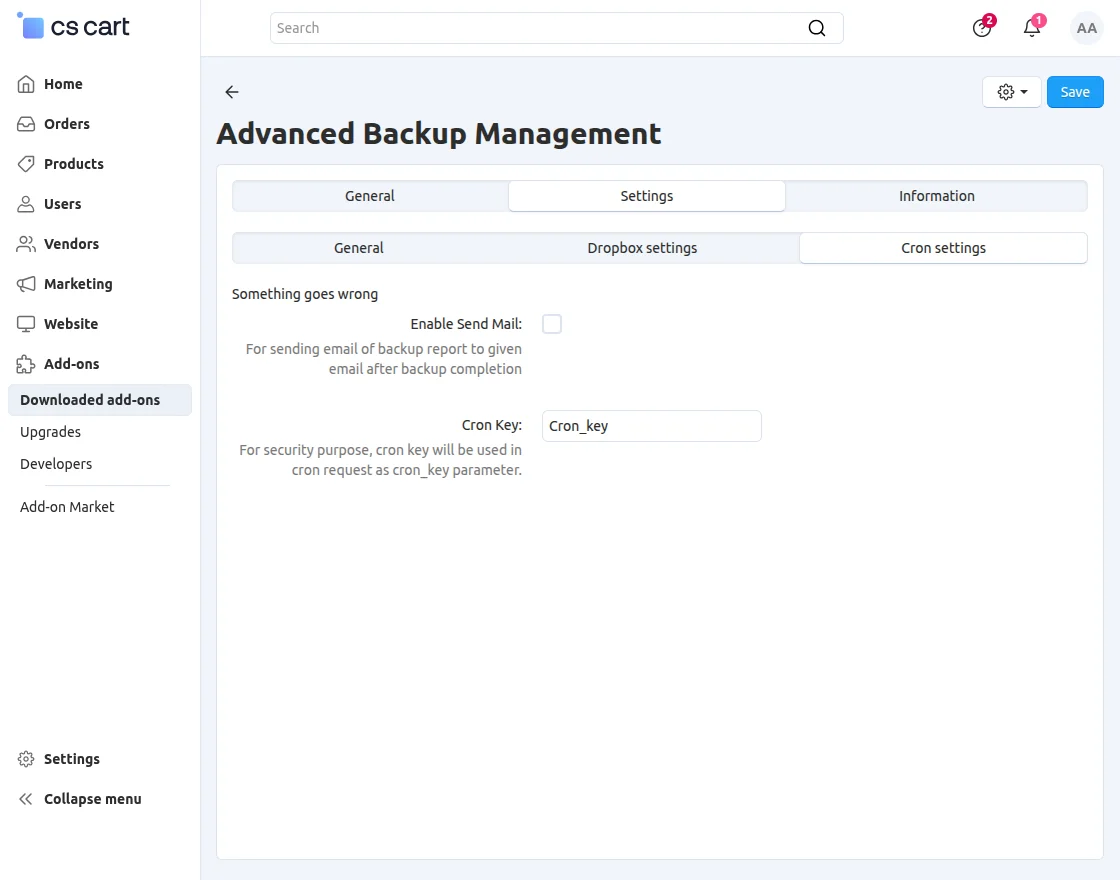Save the add-on settings
The height and width of the screenshot is (880, 1120).
[x=1074, y=91]
